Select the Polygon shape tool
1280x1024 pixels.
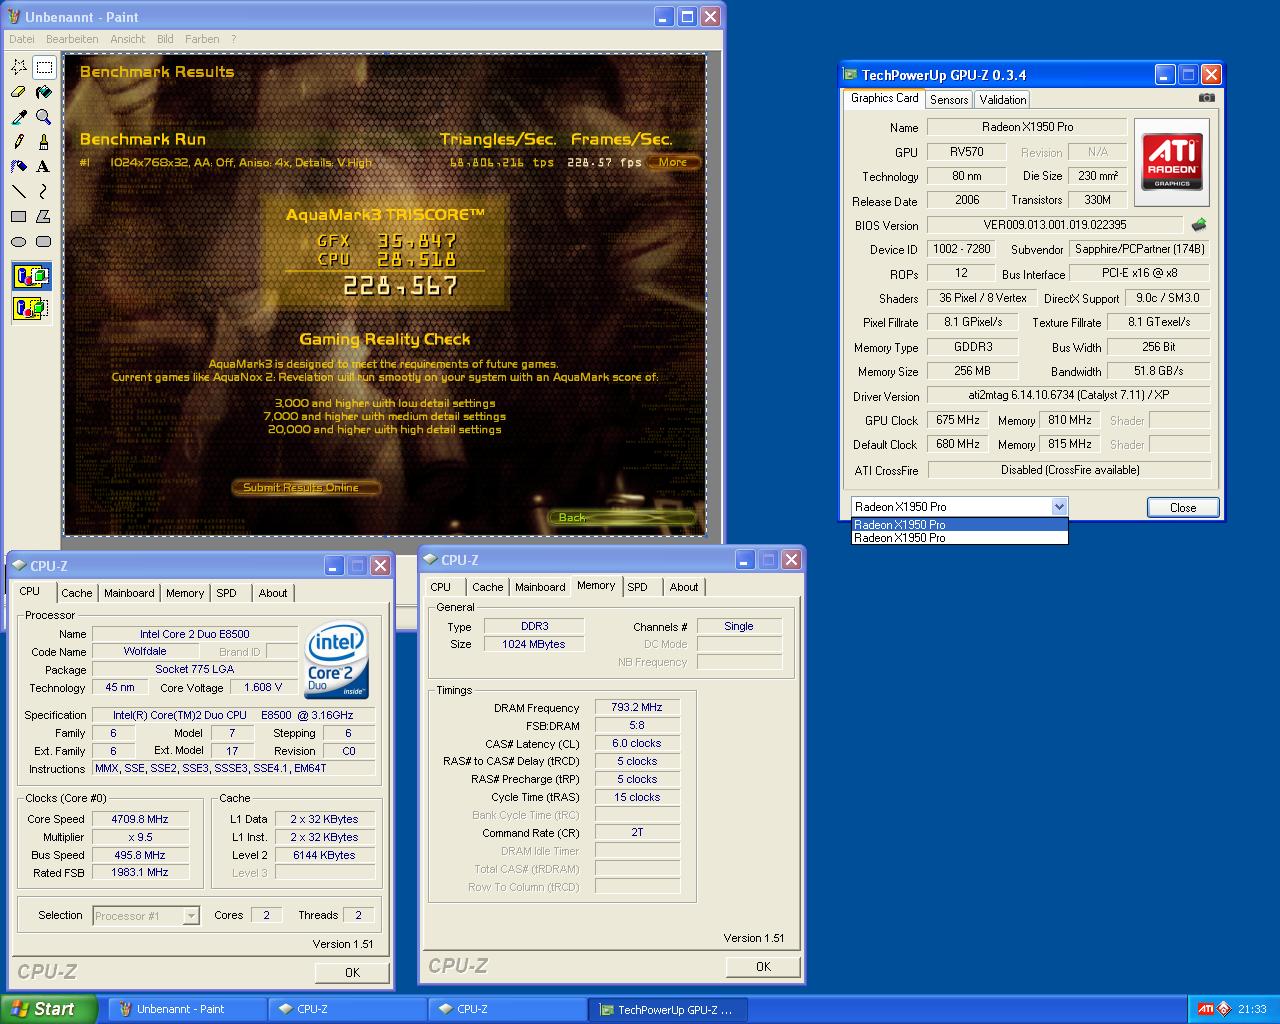[x=43, y=216]
